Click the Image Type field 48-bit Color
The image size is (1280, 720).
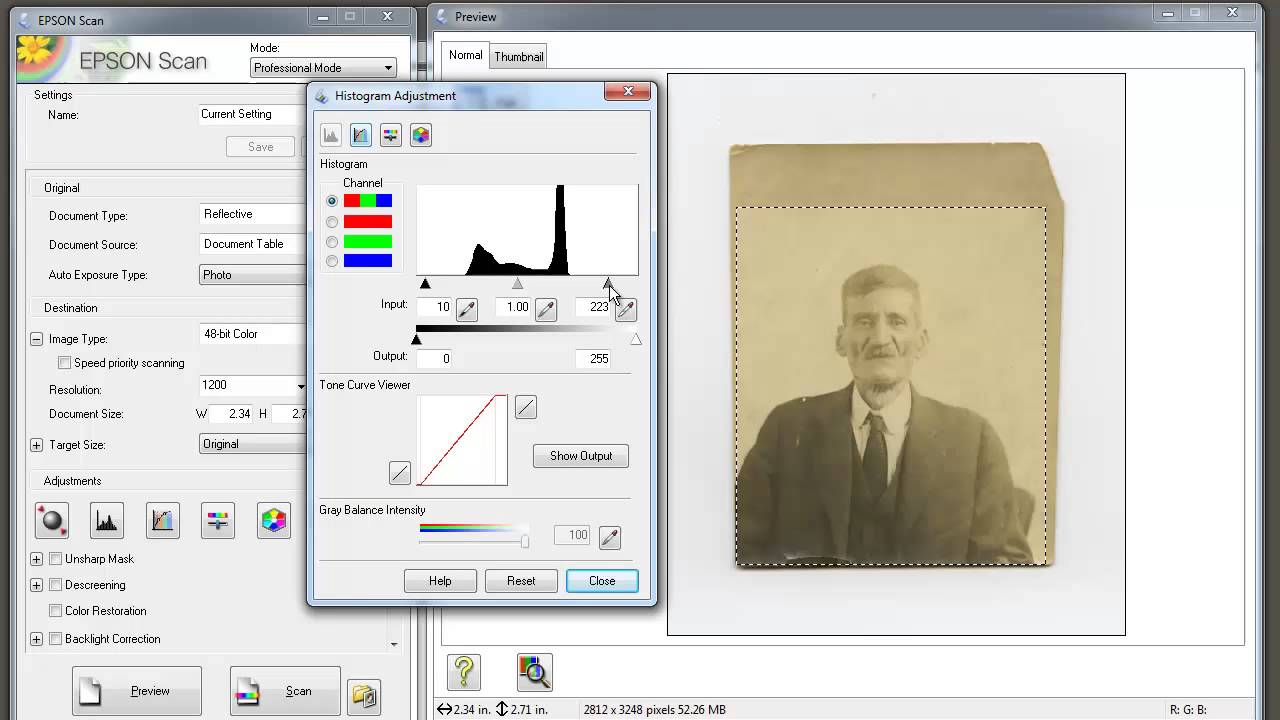253,334
